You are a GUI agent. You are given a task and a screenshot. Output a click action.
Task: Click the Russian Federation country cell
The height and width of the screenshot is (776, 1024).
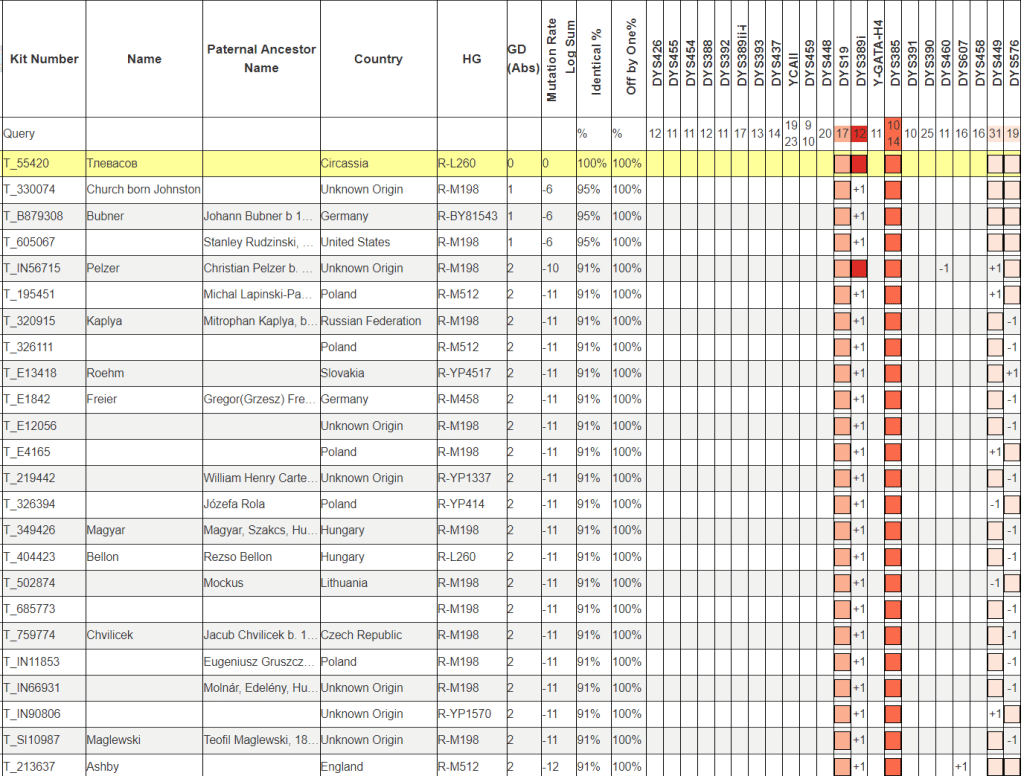click(x=371, y=321)
